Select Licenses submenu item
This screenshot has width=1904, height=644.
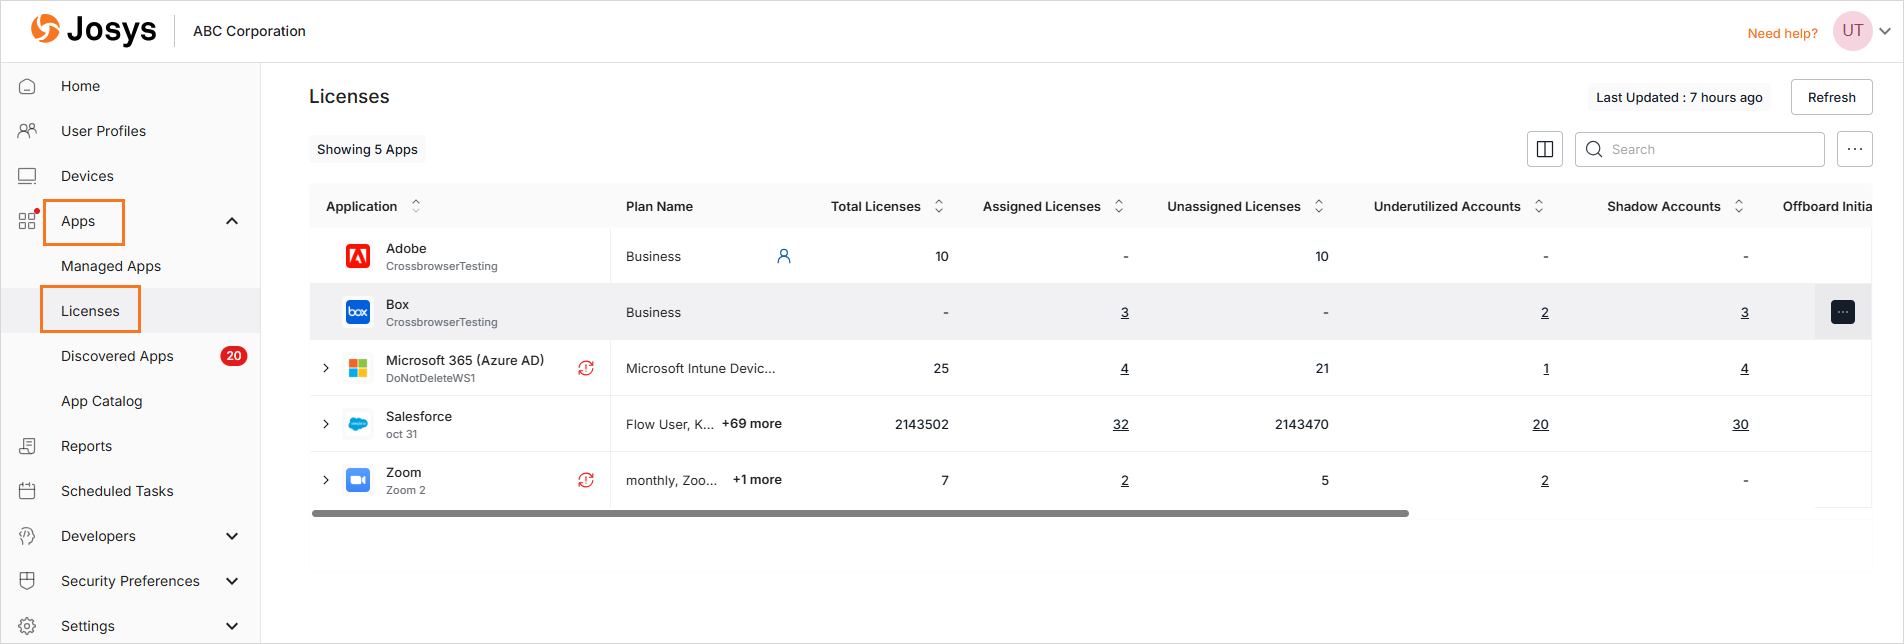90,311
